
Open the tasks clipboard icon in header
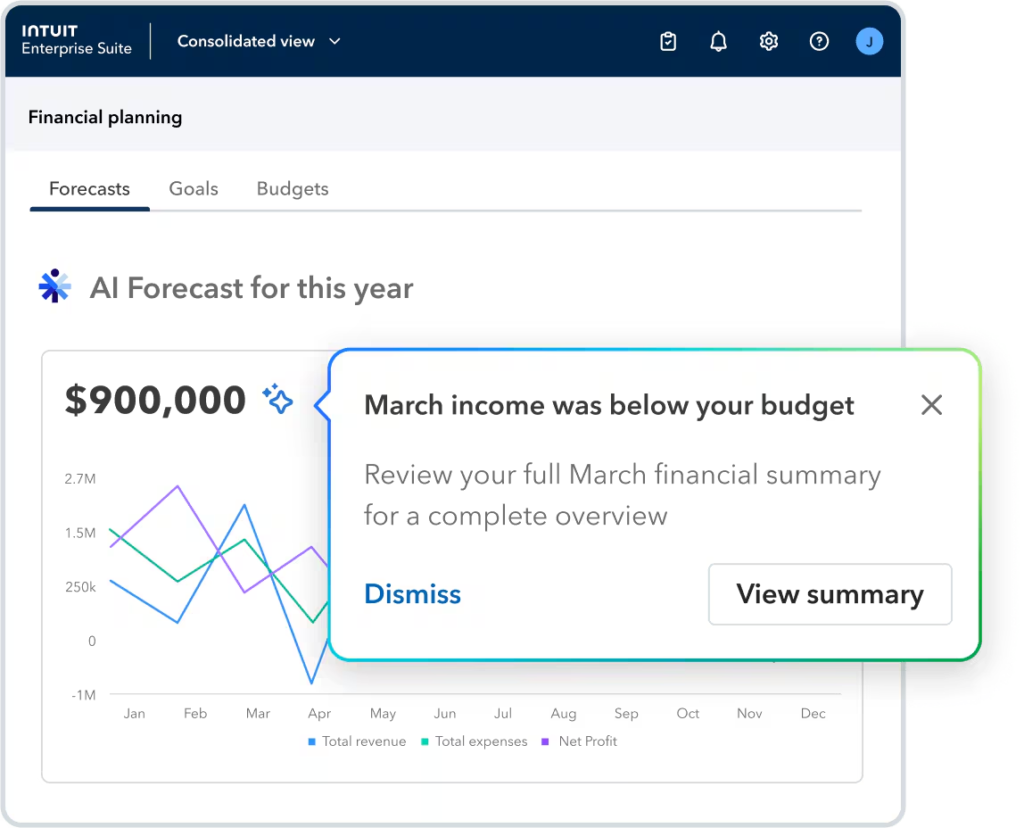pos(667,42)
